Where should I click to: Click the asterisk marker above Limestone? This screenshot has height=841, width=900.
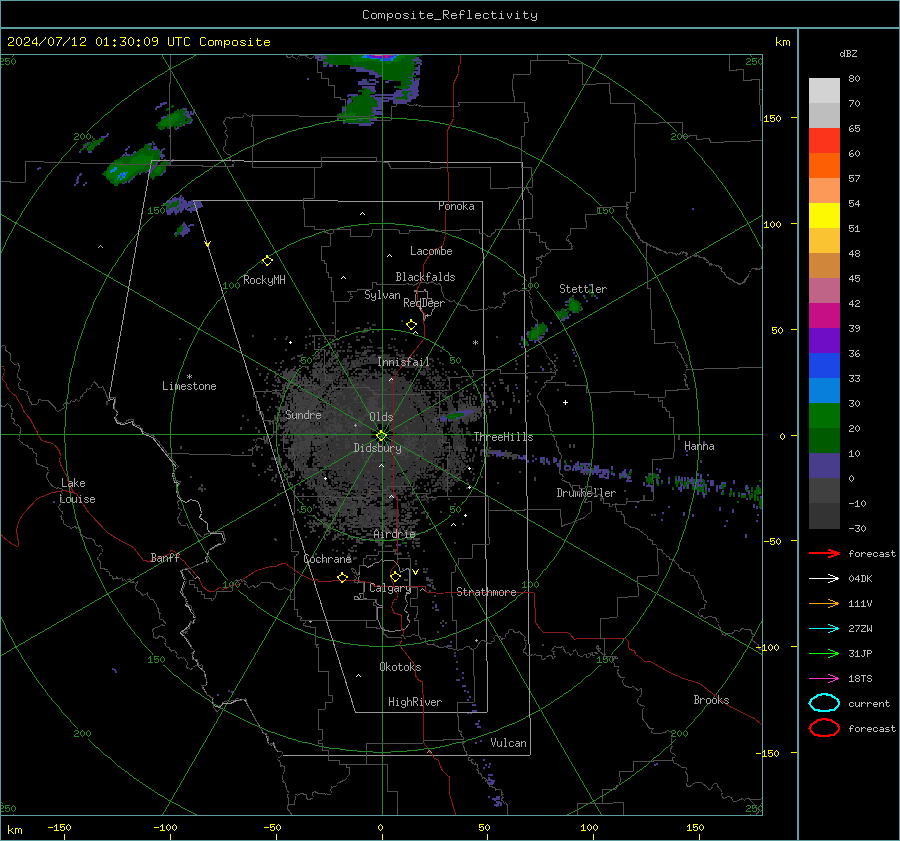point(189,377)
